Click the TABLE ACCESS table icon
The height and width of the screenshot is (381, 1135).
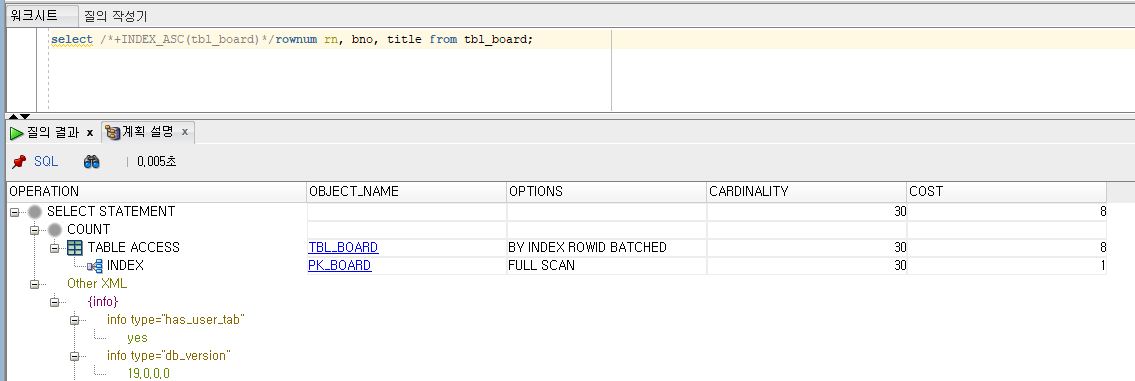tap(75, 248)
